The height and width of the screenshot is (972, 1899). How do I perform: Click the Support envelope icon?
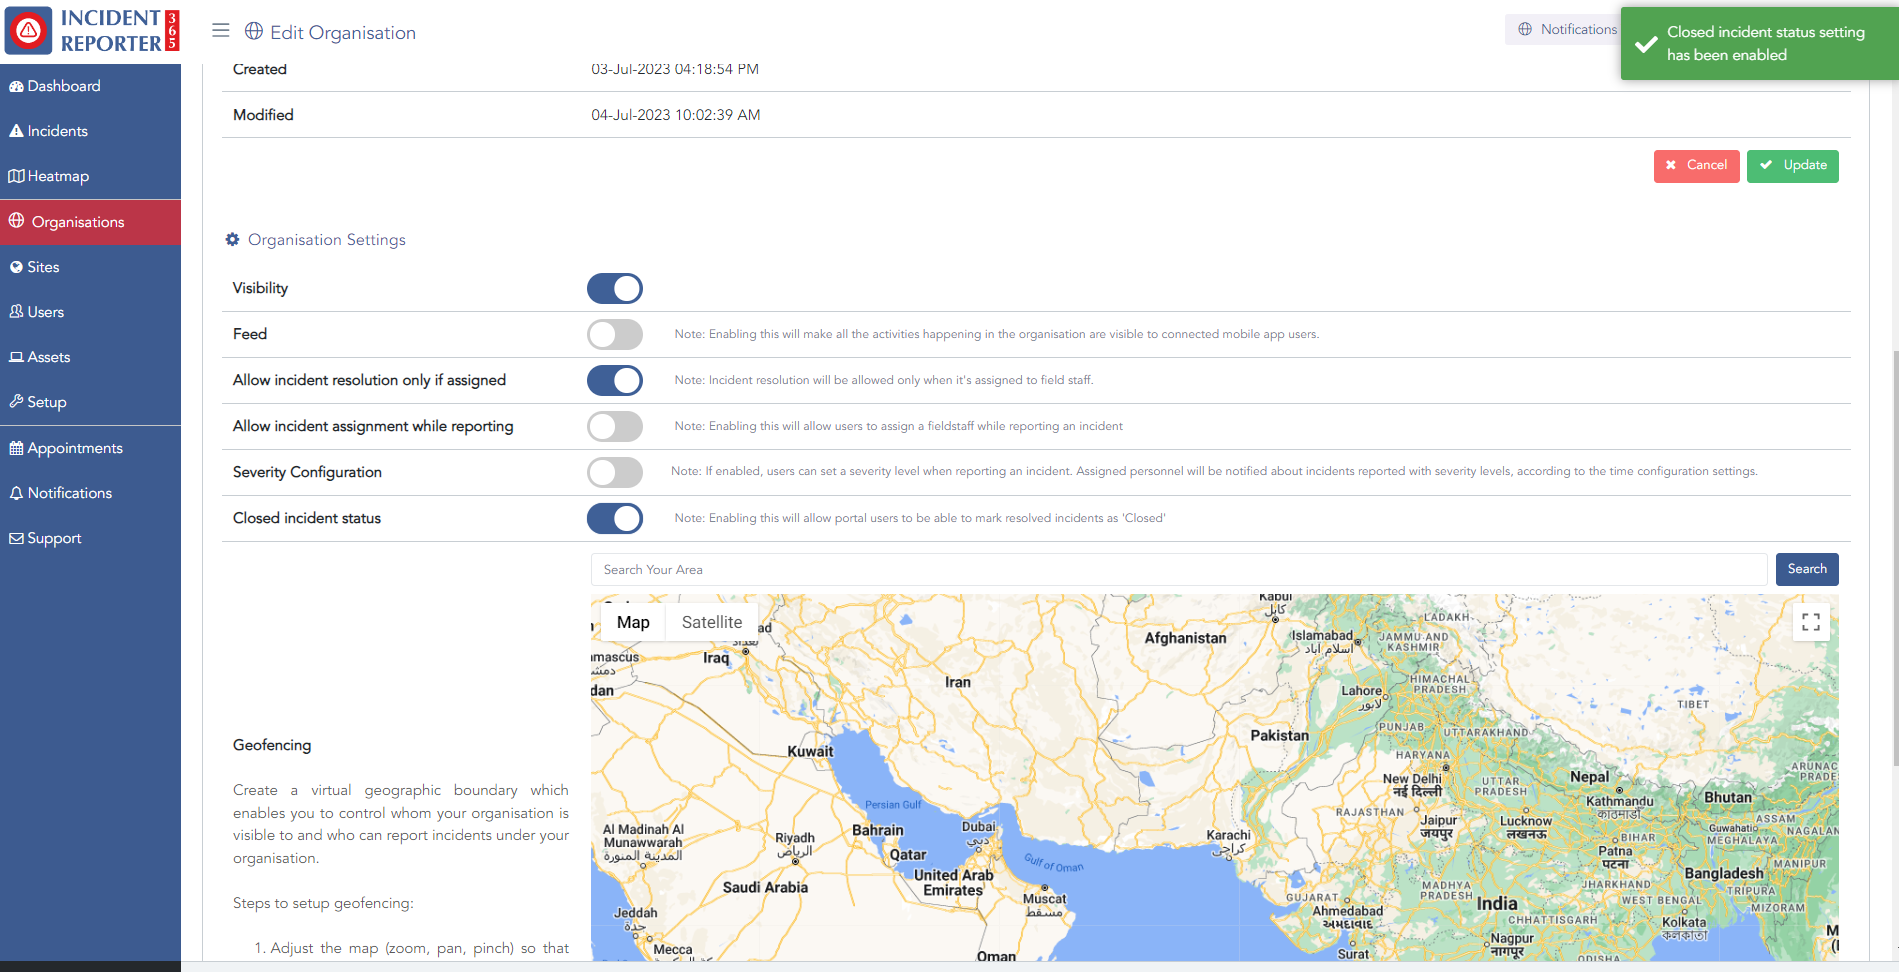[x=16, y=538]
